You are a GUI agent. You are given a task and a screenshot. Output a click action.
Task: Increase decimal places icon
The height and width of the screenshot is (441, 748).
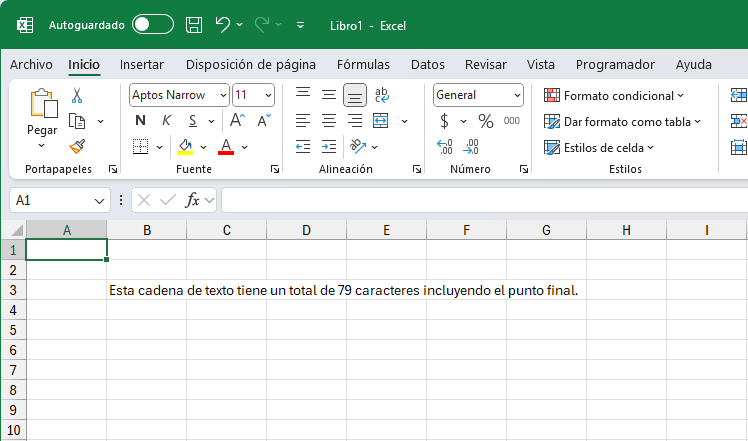click(445, 147)
